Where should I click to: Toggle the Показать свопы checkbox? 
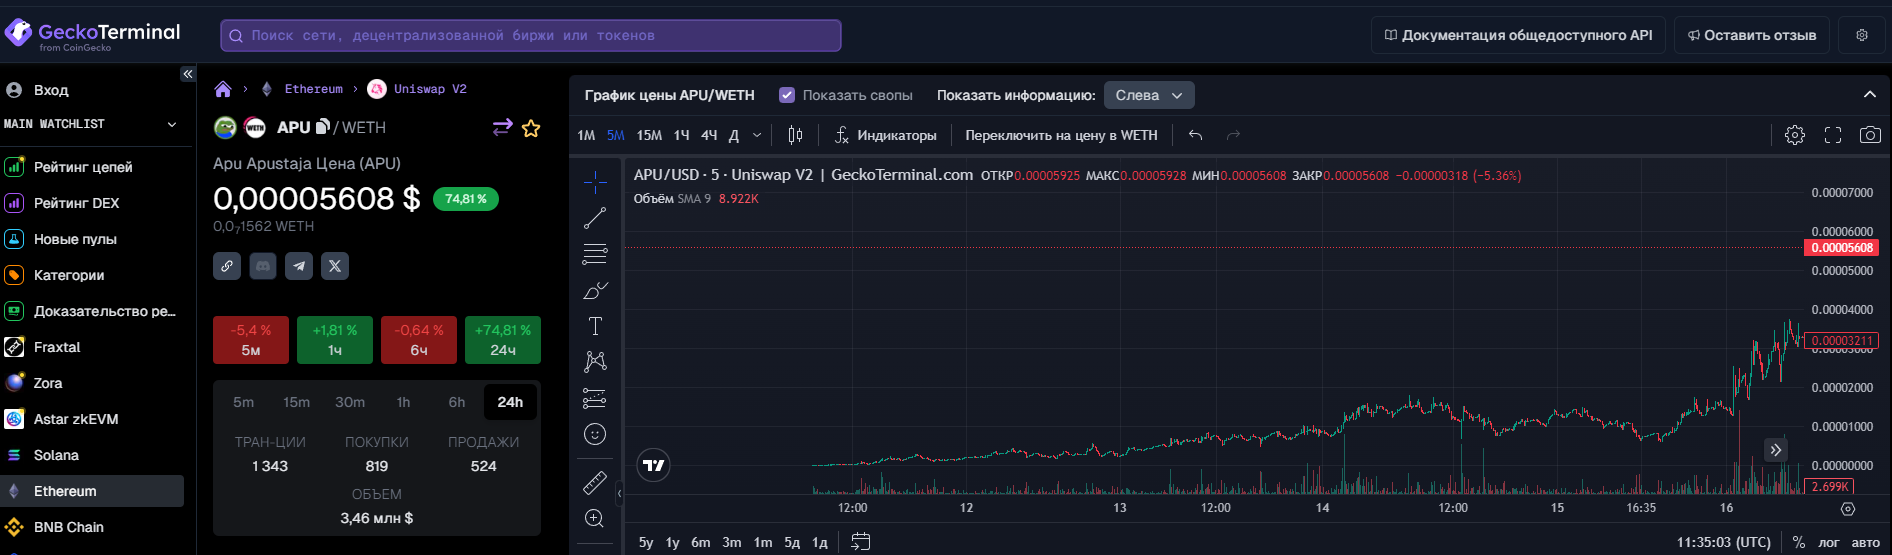tap(787, 95)
